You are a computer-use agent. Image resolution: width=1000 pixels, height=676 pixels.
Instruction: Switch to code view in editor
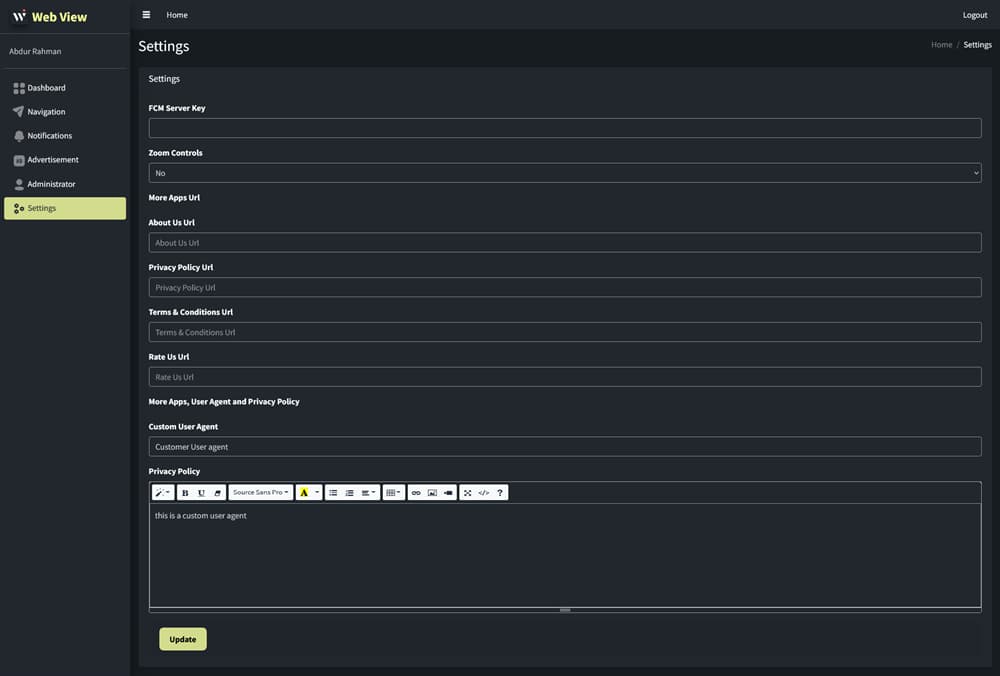click(x=483, y=492)
